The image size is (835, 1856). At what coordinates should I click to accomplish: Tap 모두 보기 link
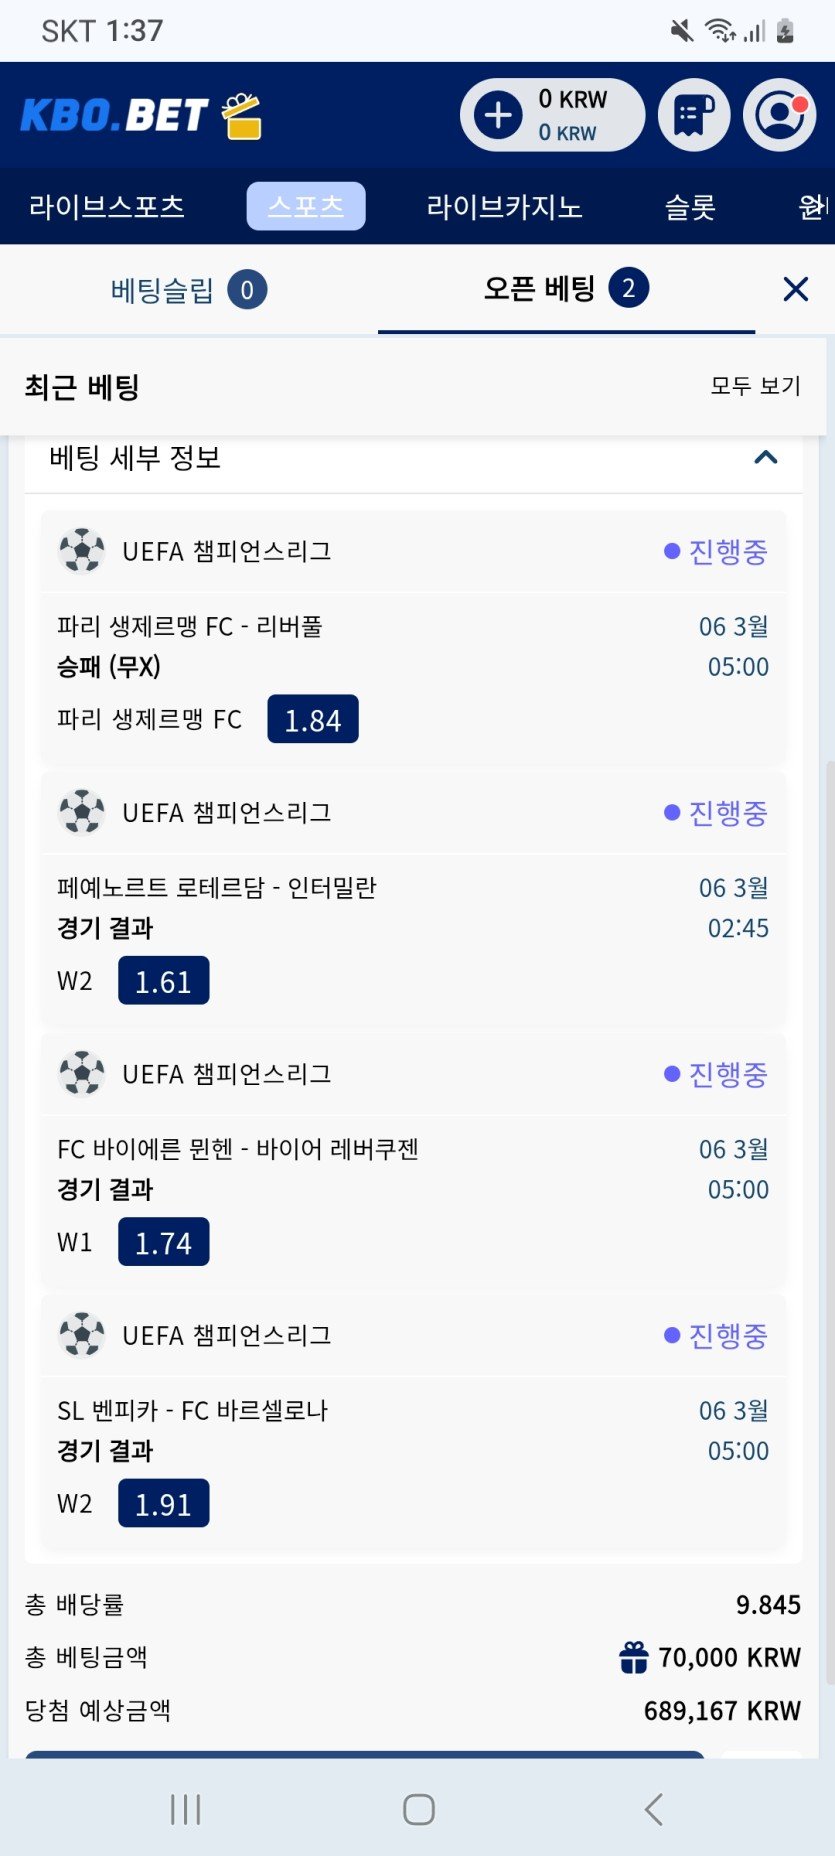click(755, 386)
